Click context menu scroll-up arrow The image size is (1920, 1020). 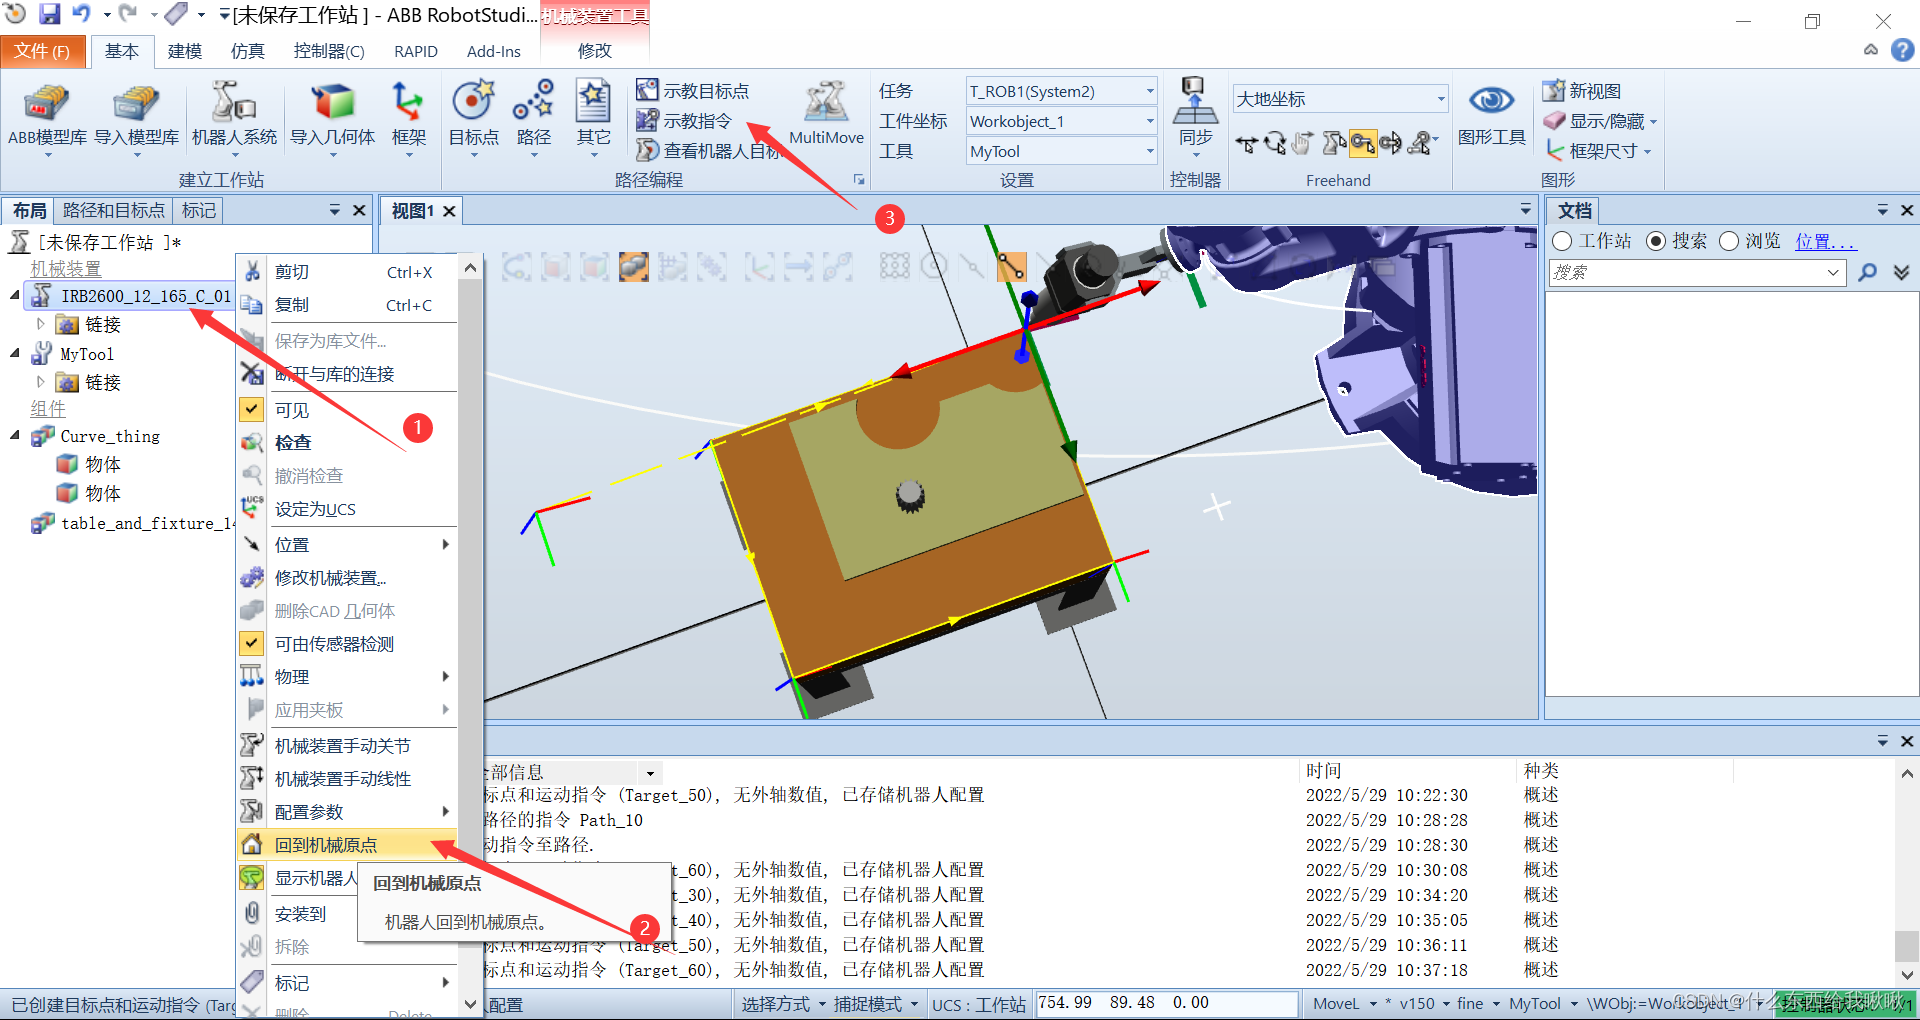click(x=470, y=268)
